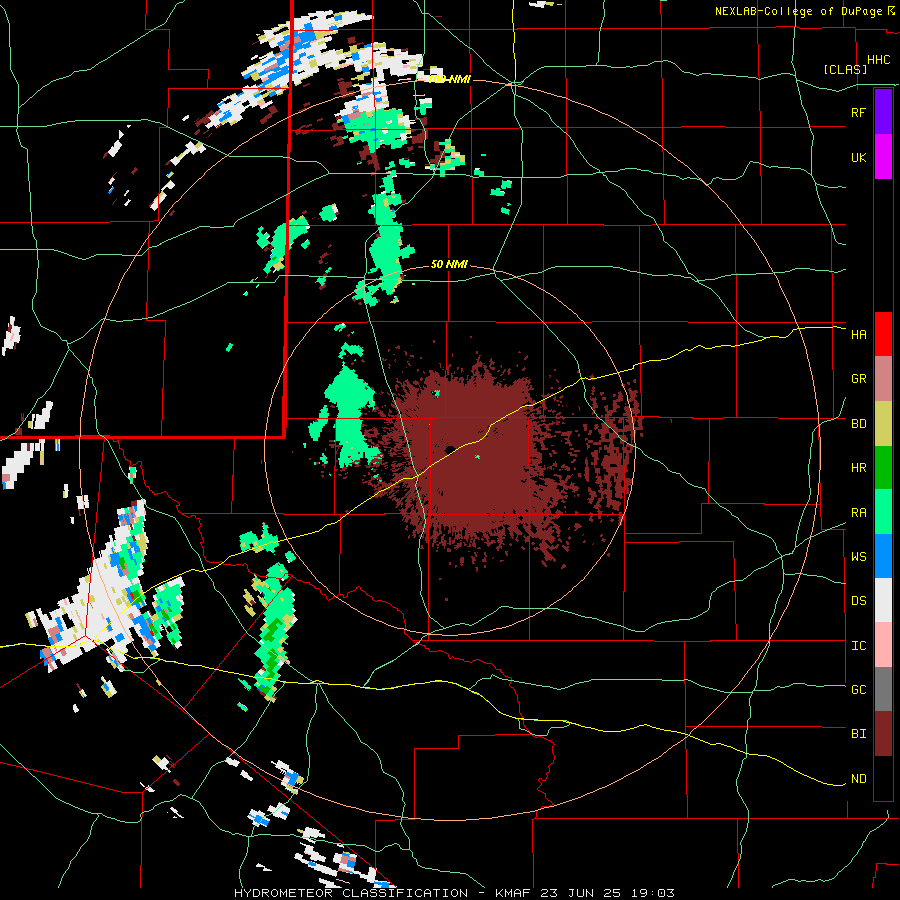Click the DS dry snow white swatch

883,600
